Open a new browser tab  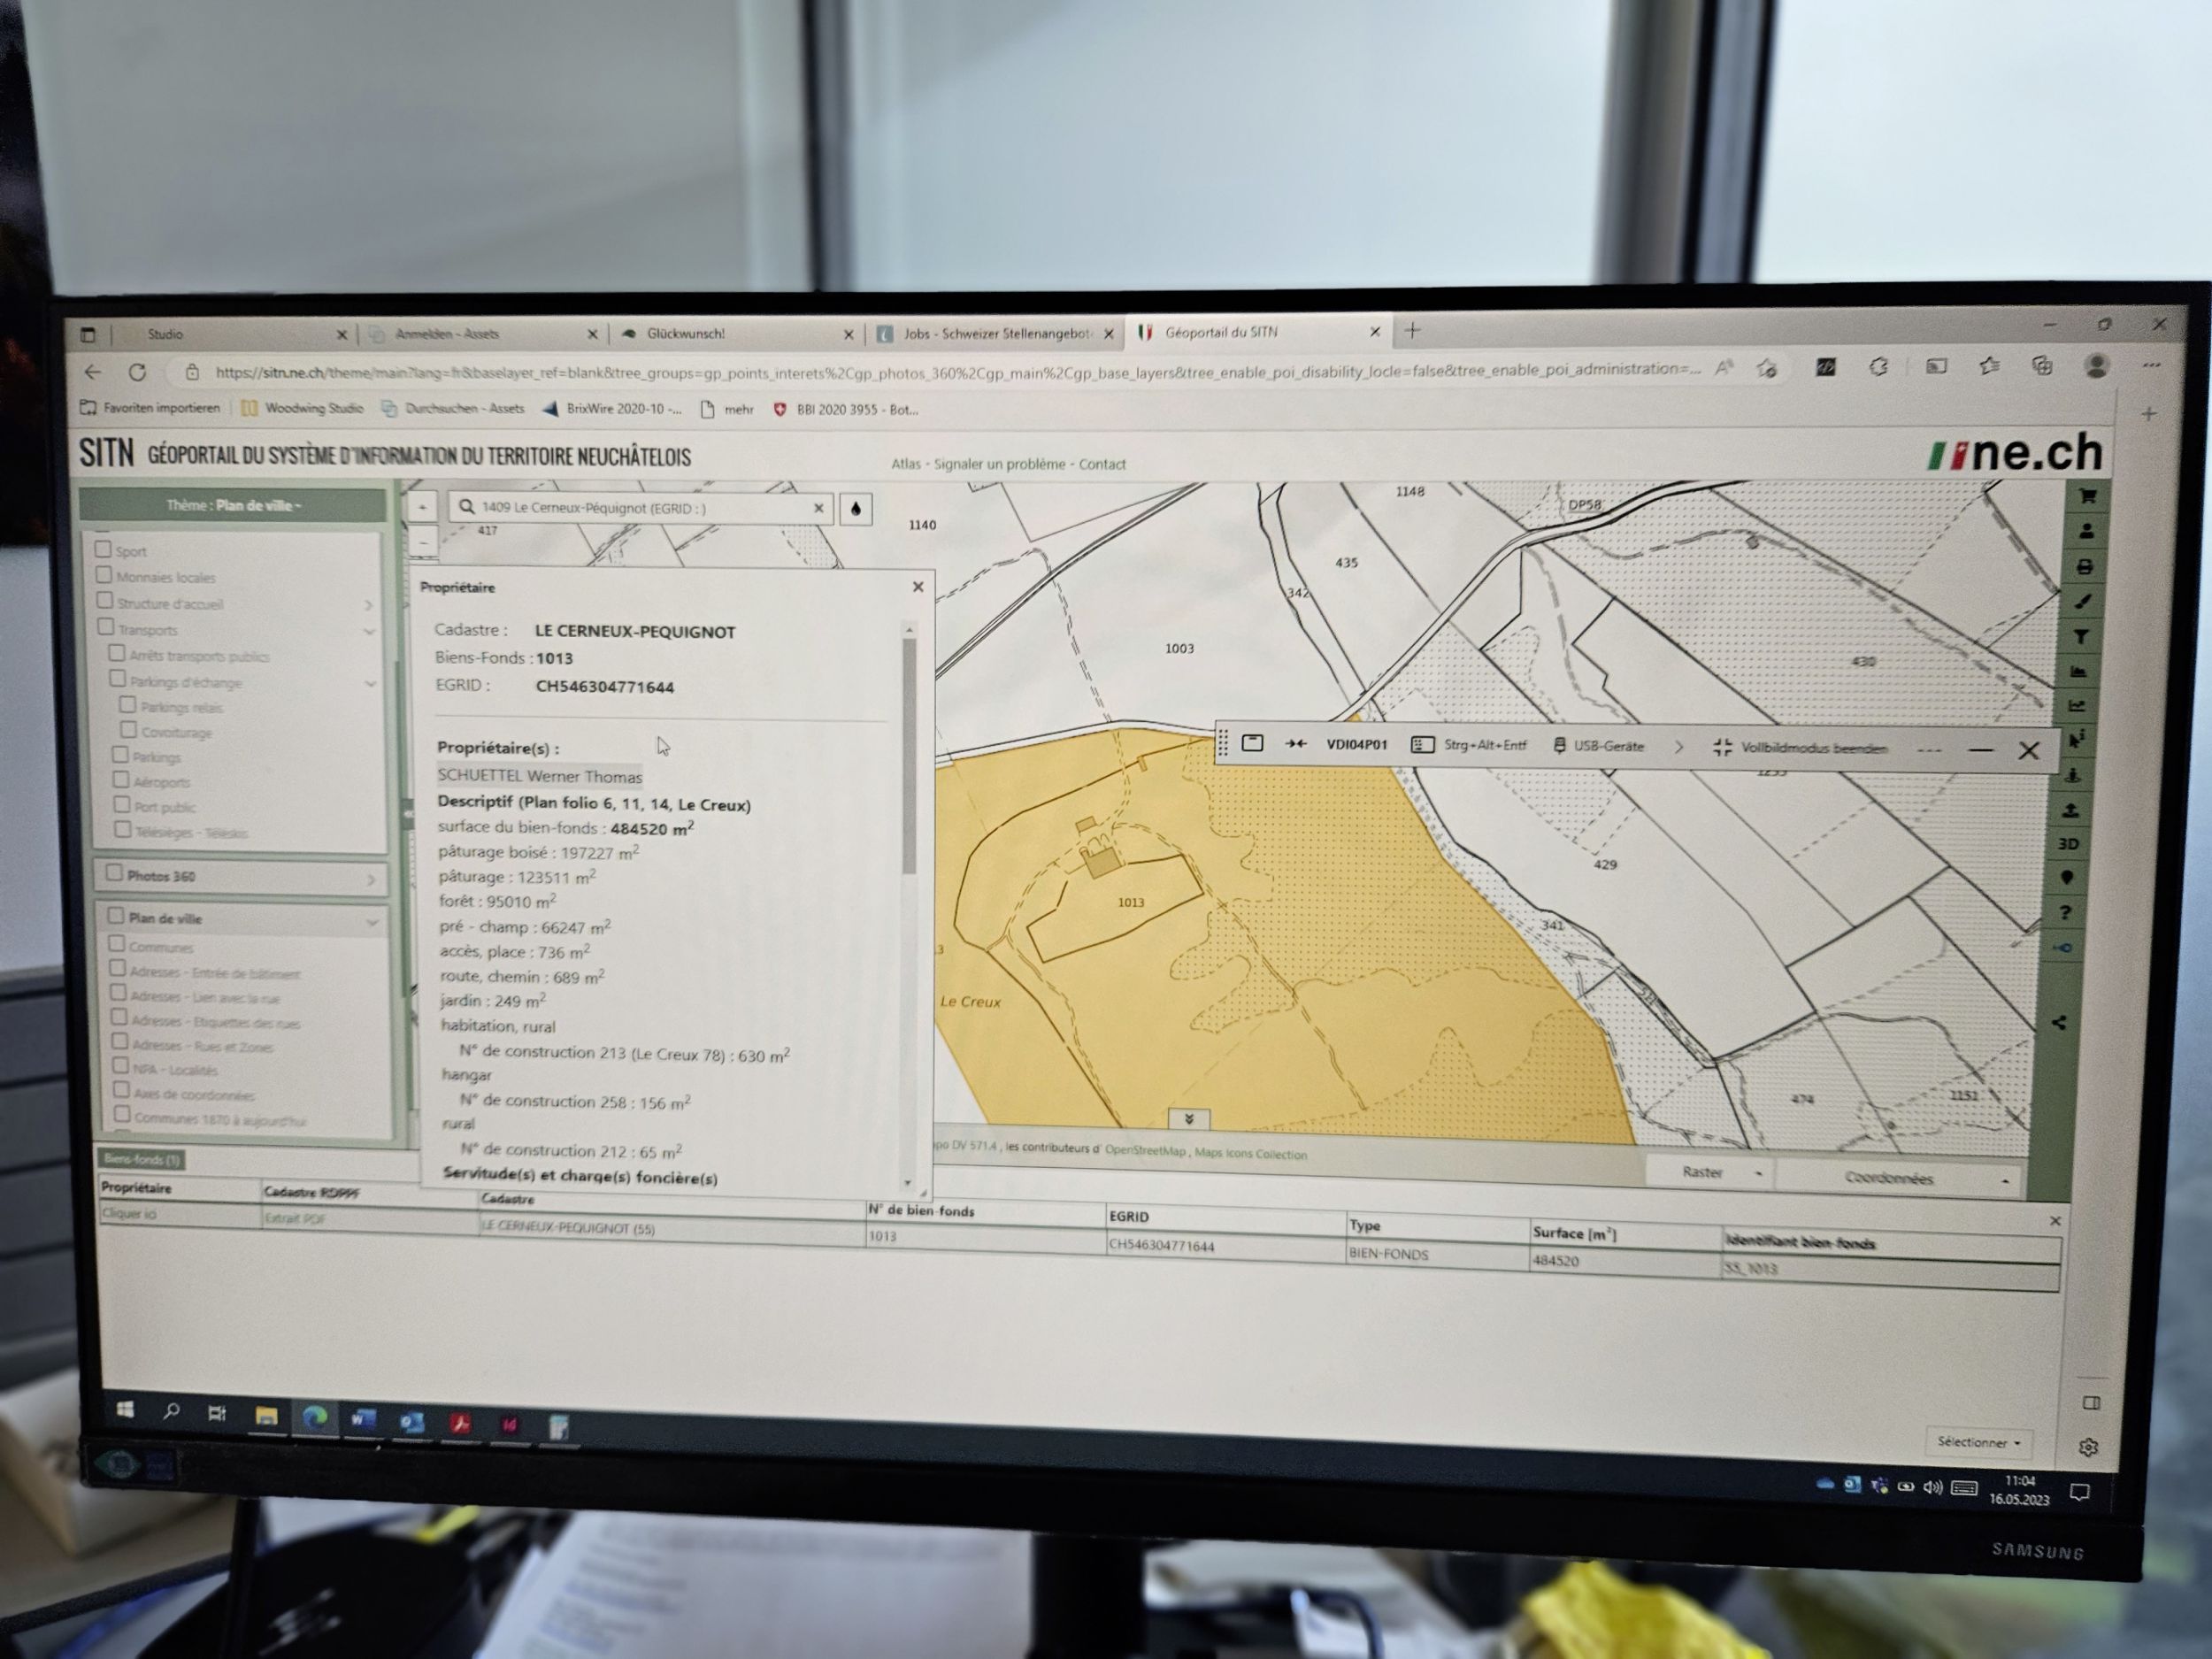click(x=1412, y=330)
